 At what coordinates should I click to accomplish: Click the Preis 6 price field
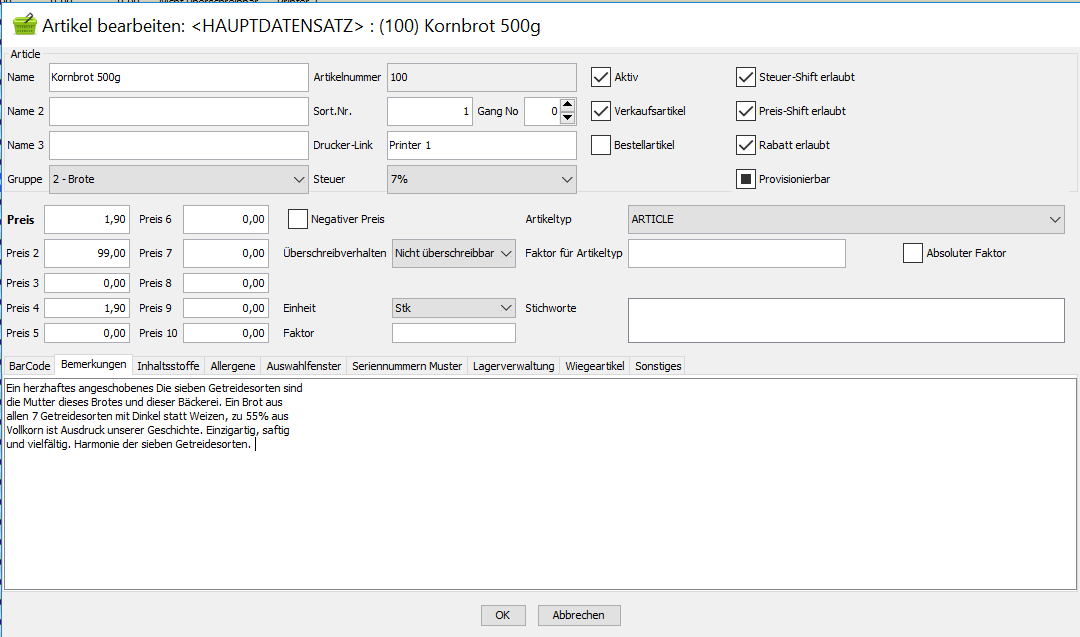tap(226, 219)
